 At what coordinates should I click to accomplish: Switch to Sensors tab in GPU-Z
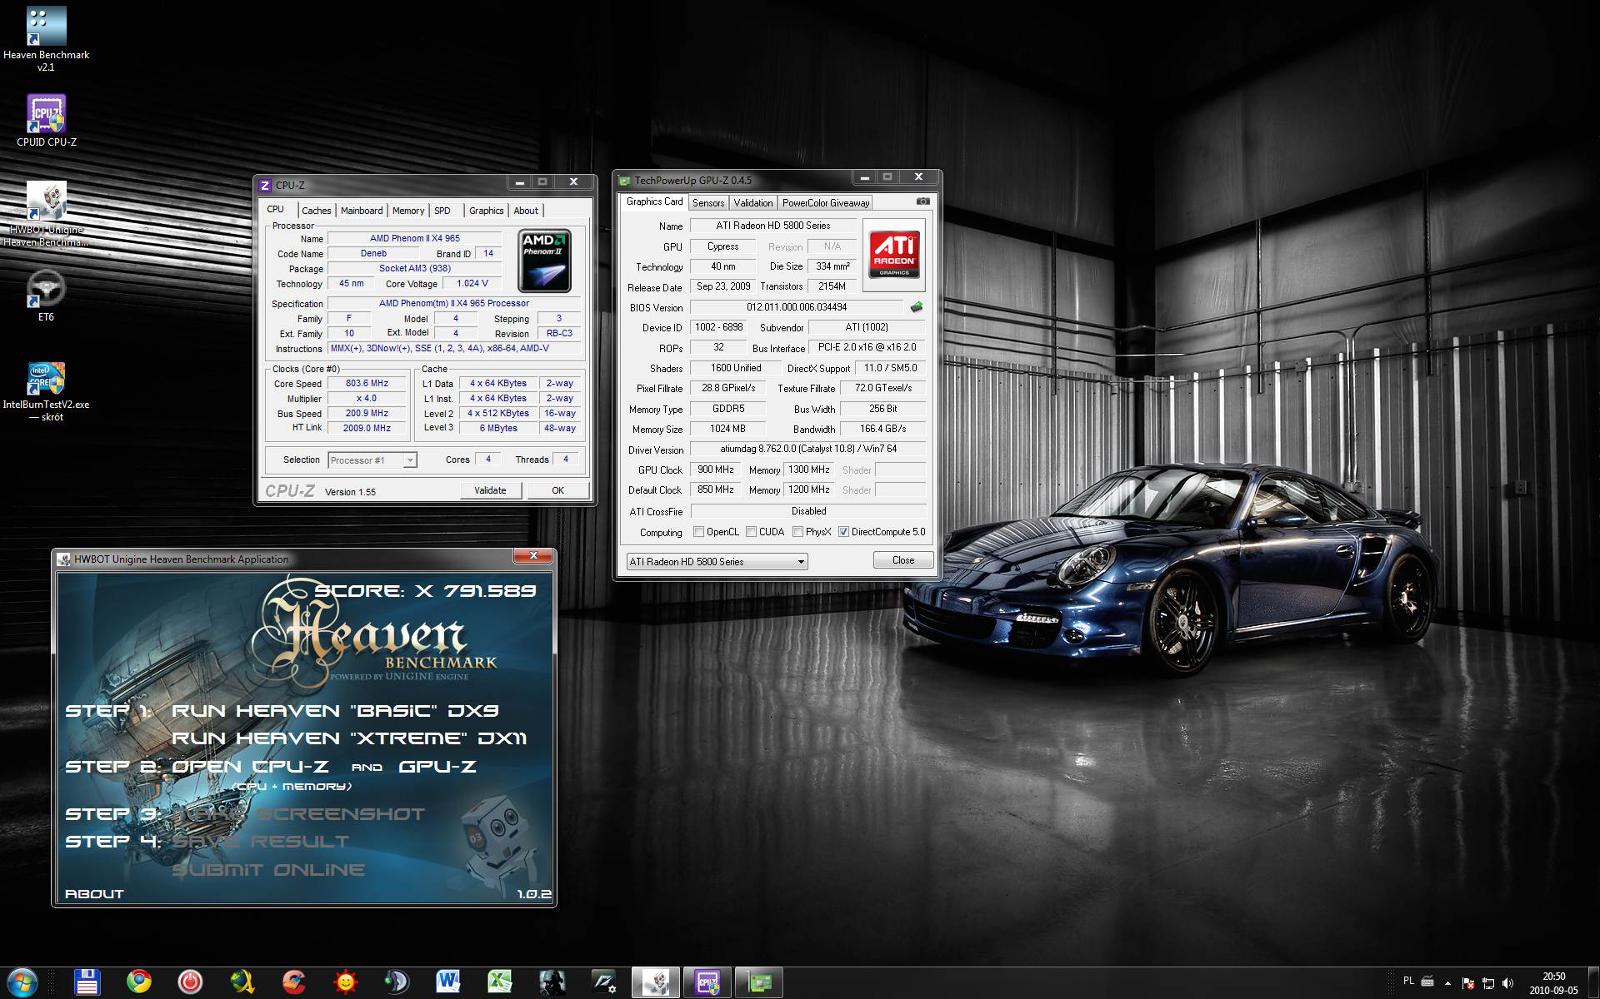click(708, 203)
